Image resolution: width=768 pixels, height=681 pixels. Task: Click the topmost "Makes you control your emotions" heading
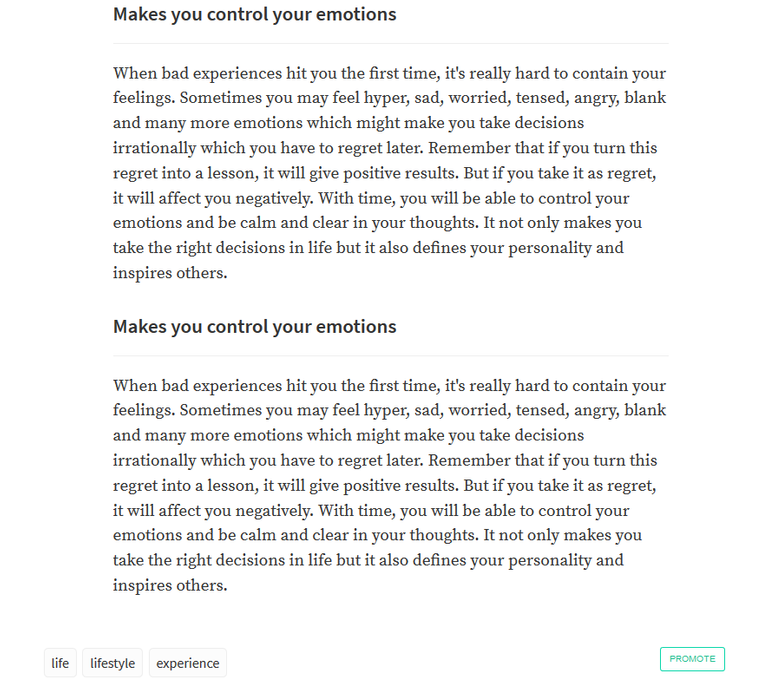(254, 15)
